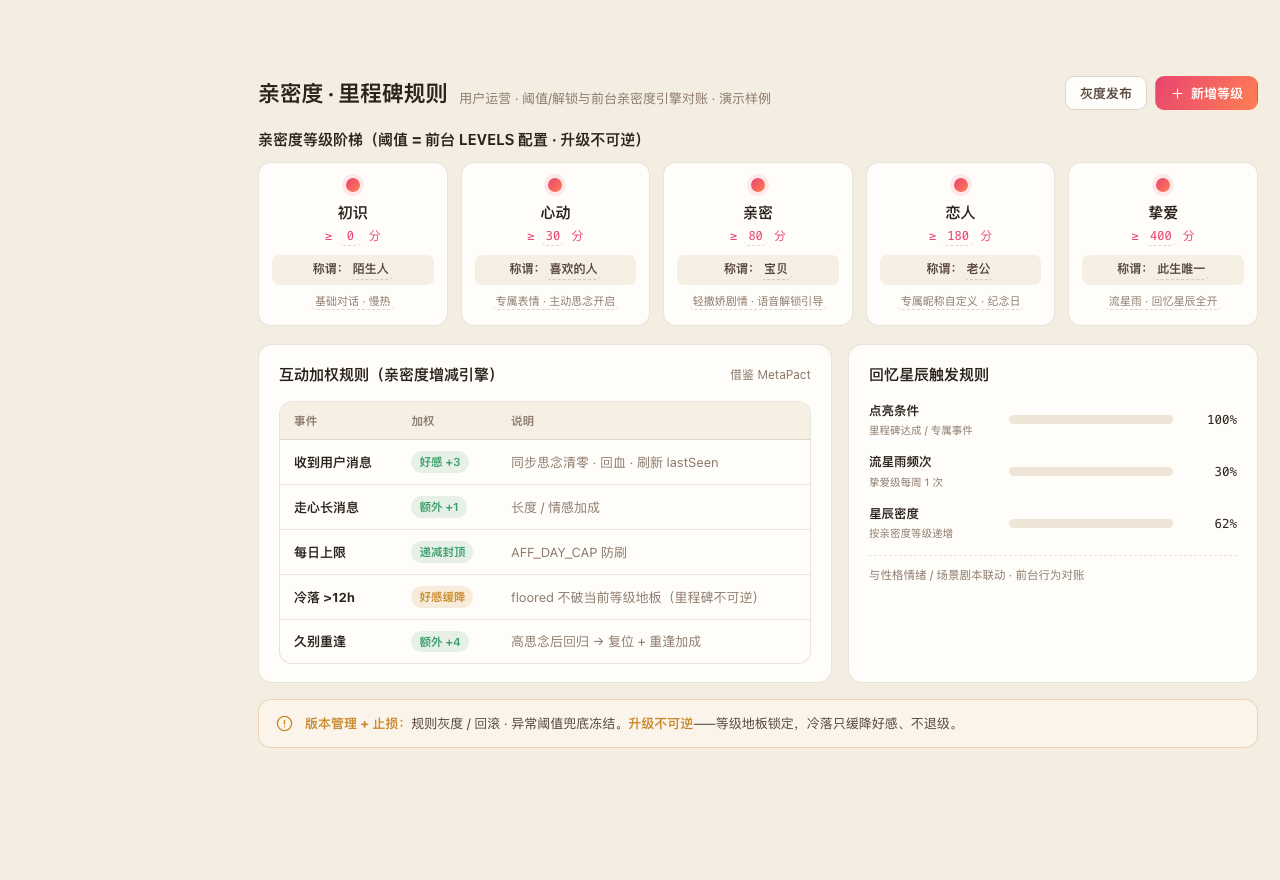This screenshot has height=880, width=1280.
Task: Click the description 基础对话 · 慢热
Action: pos(353,301)
